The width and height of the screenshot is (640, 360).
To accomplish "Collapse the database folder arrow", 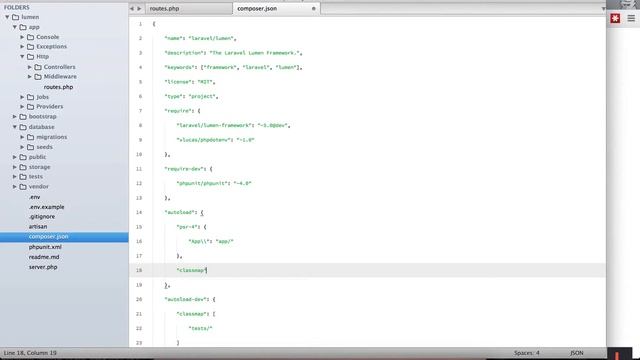I will (15, 127).
